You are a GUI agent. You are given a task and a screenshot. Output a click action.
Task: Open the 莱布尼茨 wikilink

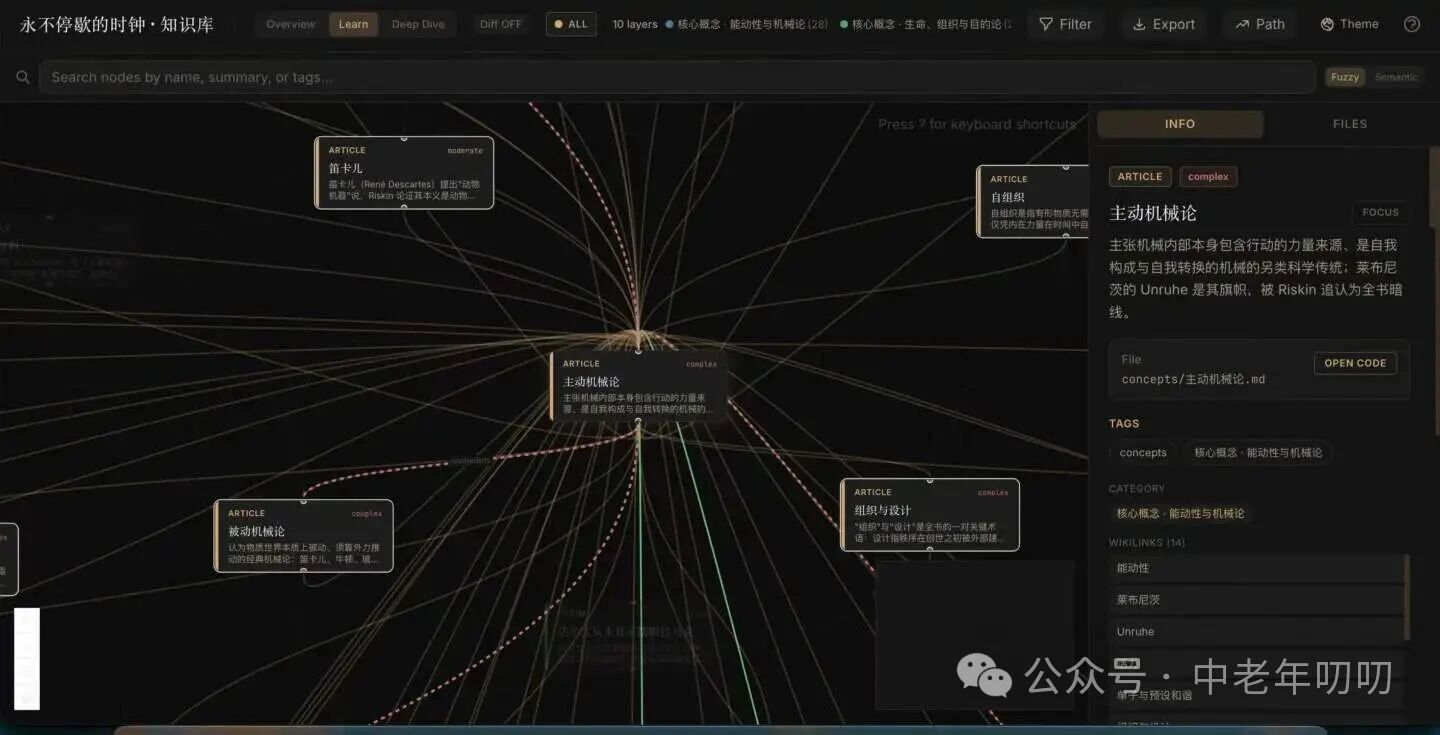coord(1256,600)
